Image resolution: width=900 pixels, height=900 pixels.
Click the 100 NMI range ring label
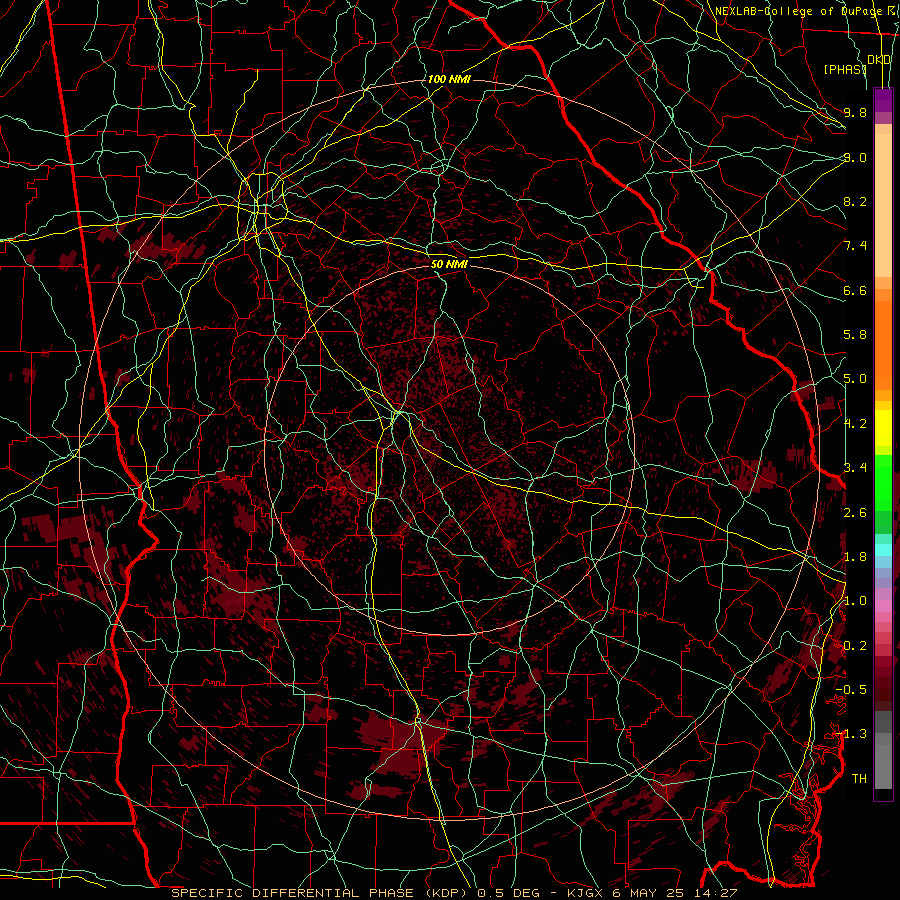[x=449, y=79]
